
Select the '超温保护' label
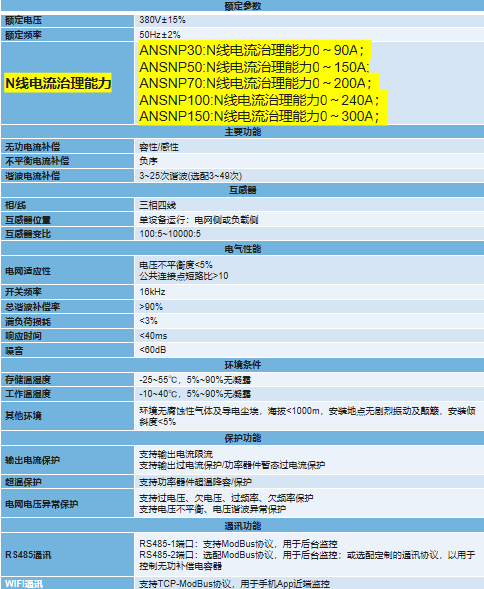(23, 482)
